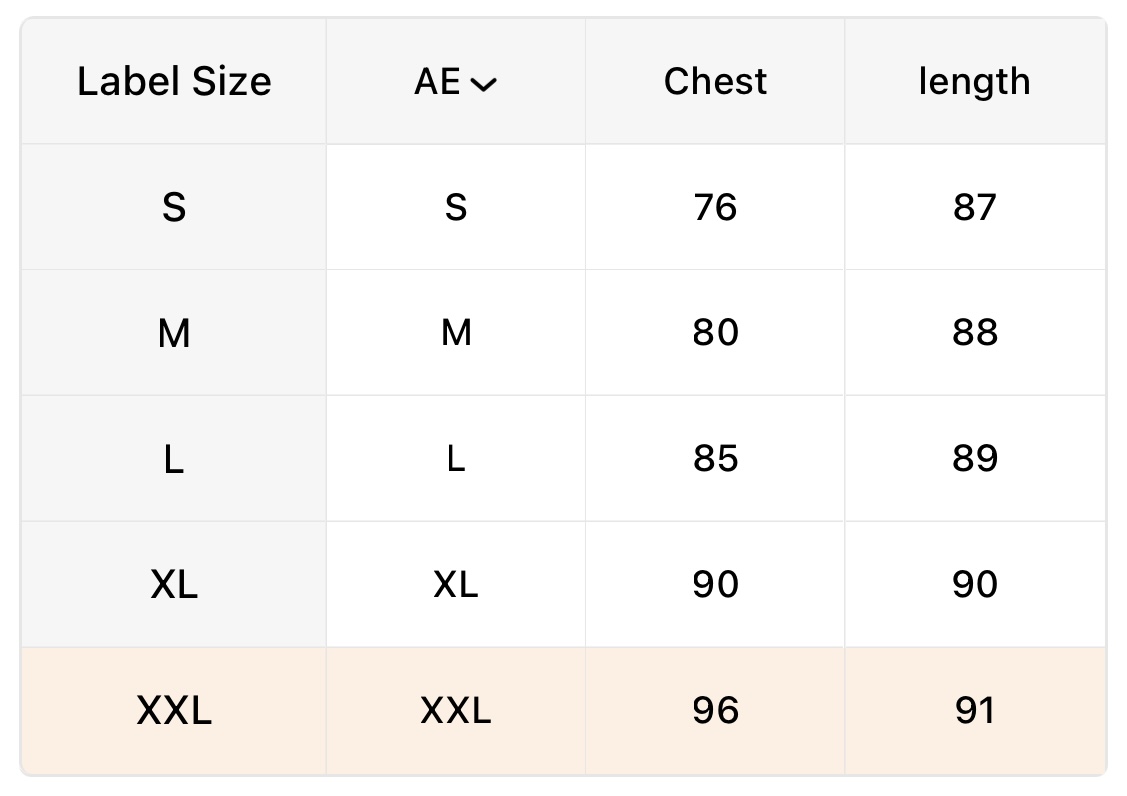The image size is (1127, 796).
Task: Click the length column header
Action: pos(974,82)
